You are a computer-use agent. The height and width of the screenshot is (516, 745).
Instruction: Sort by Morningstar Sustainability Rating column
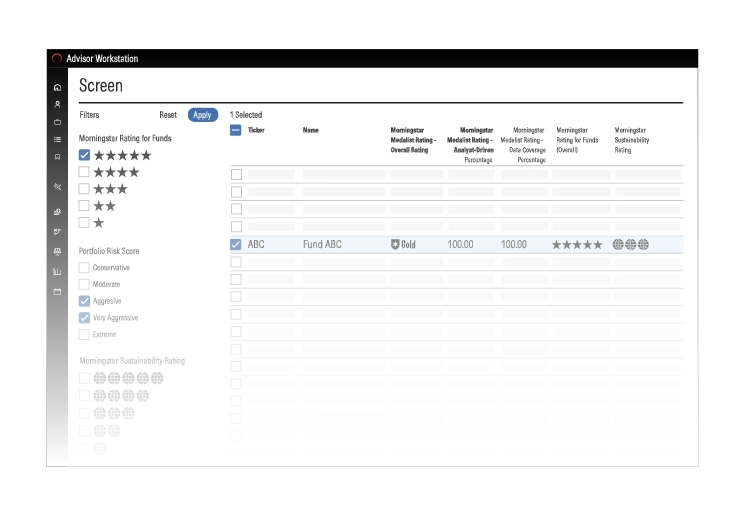(631, 140)
